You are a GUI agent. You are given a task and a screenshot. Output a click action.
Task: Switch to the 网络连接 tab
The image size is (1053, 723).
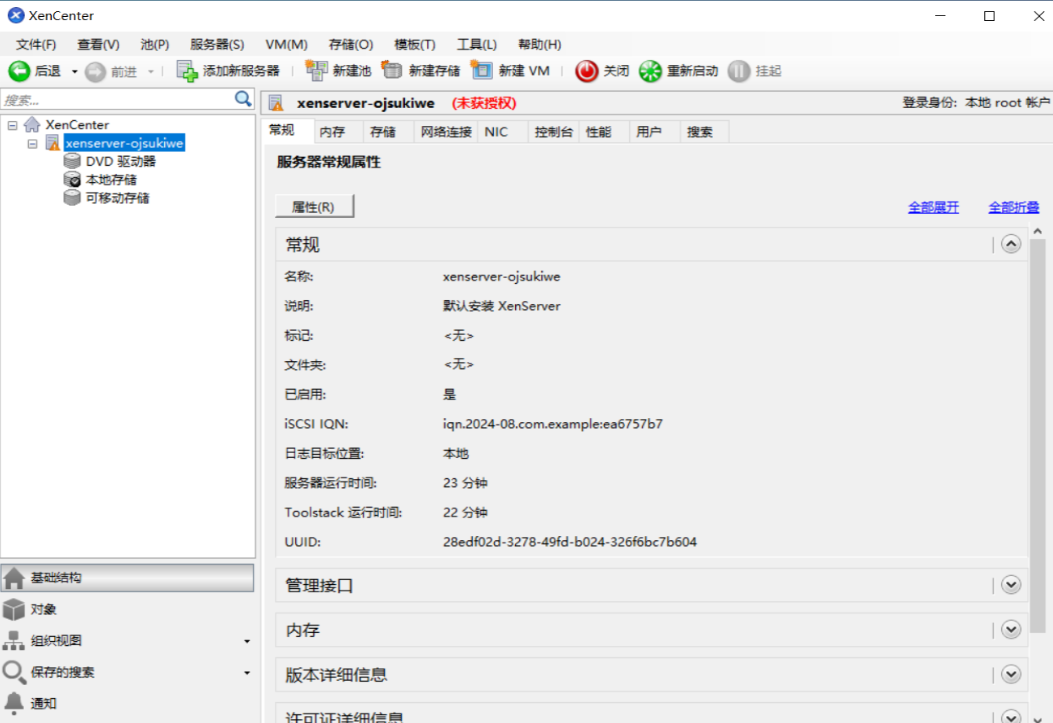click(446, 132)
